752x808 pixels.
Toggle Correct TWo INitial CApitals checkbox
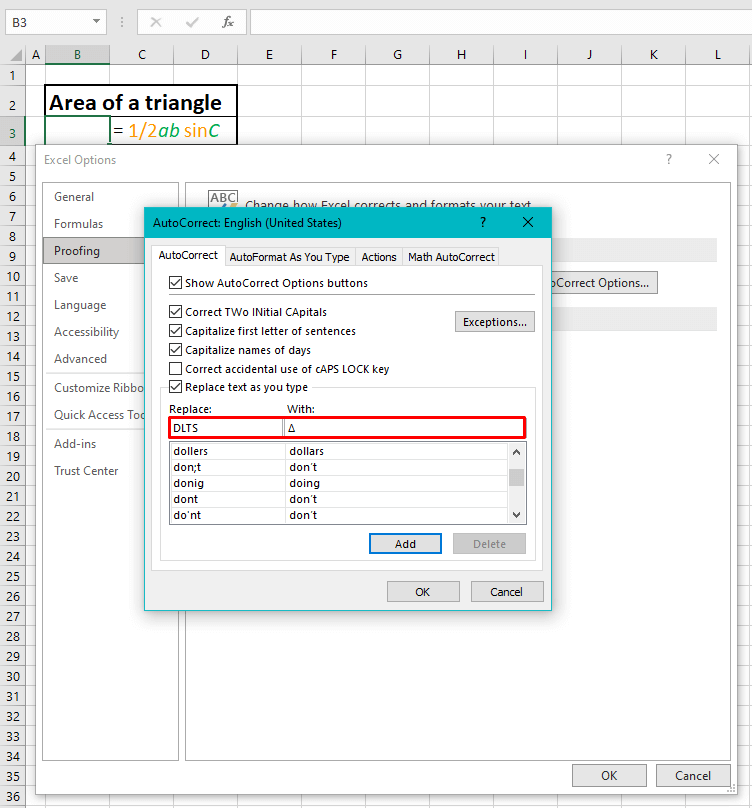[x=175, y=312]
